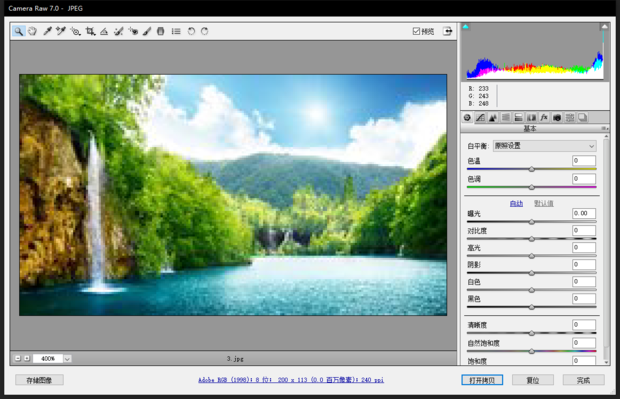Click the 阴影 shadows slider handle
The height and width of the screenshot is (399, 620).
coord(532,273)
